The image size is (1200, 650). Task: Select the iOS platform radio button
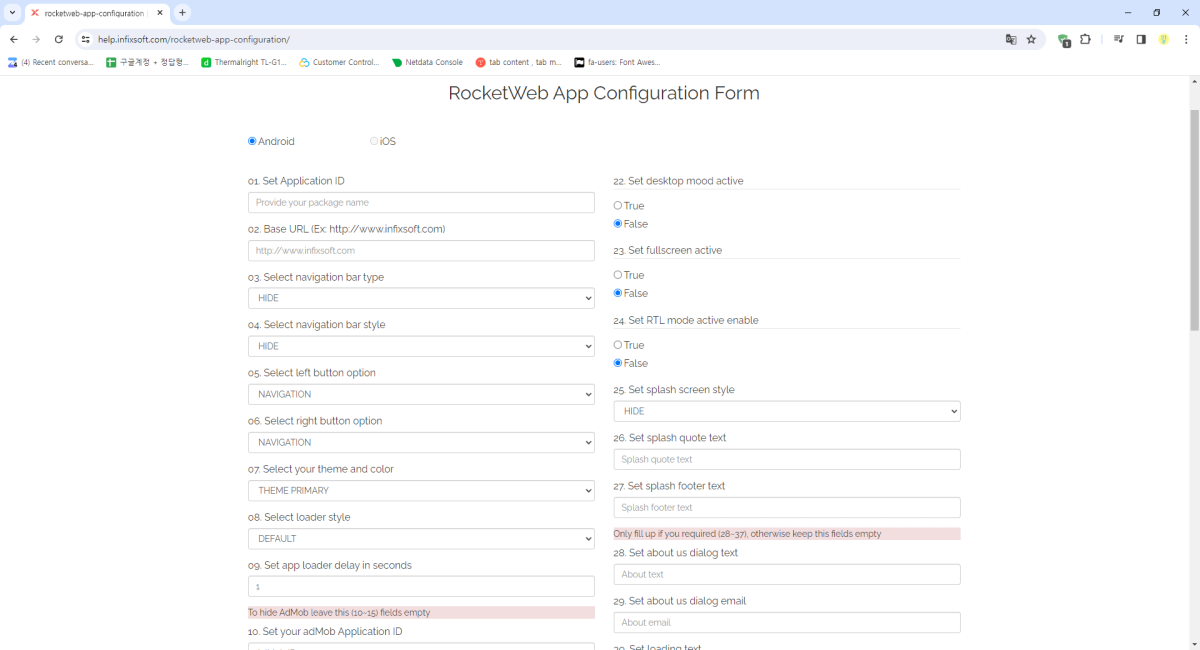[x=374, y=141]
